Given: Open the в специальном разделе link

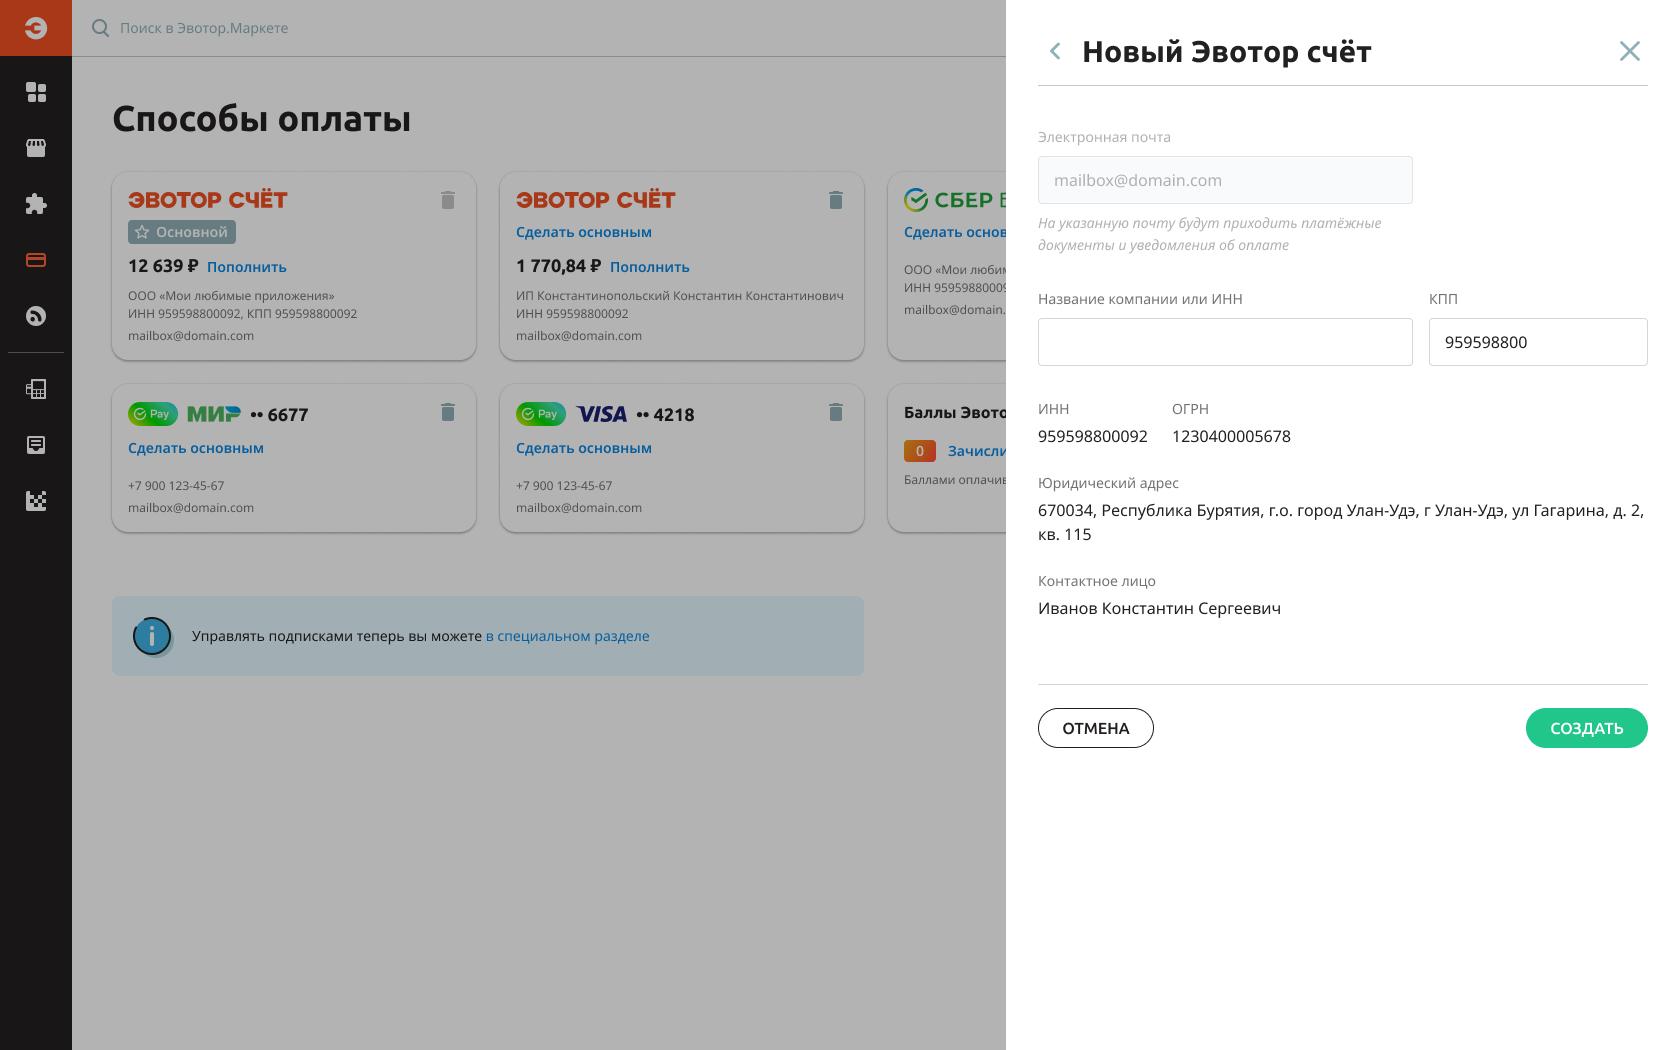Looking at the screenshot, I should [567, 636].
